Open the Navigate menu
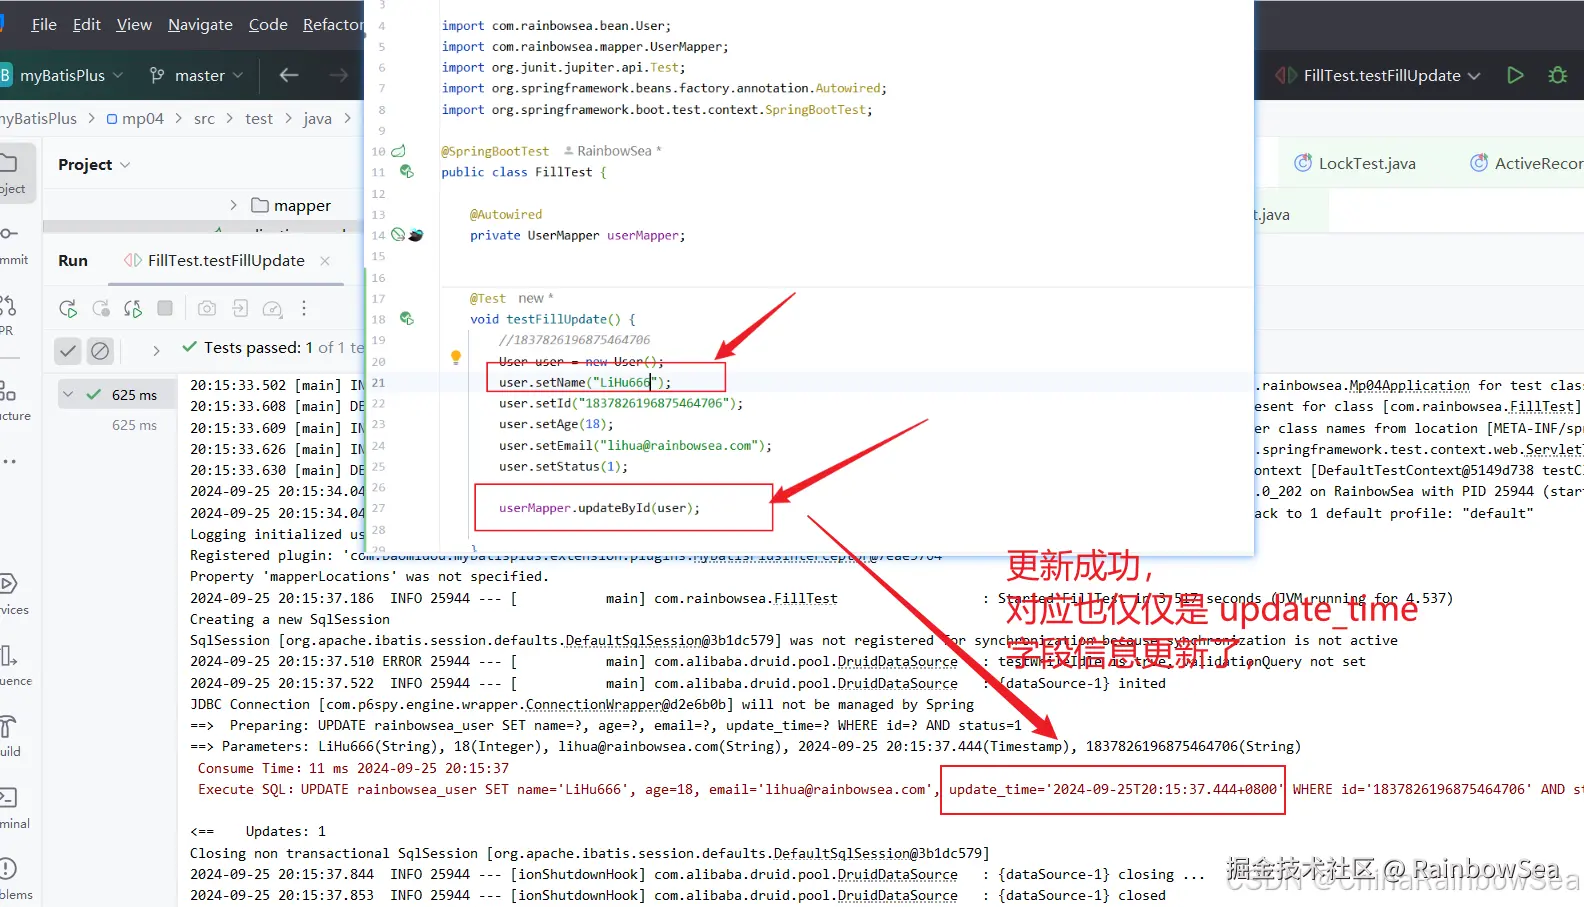This screenshot has height=907, width=1584. 200,24
